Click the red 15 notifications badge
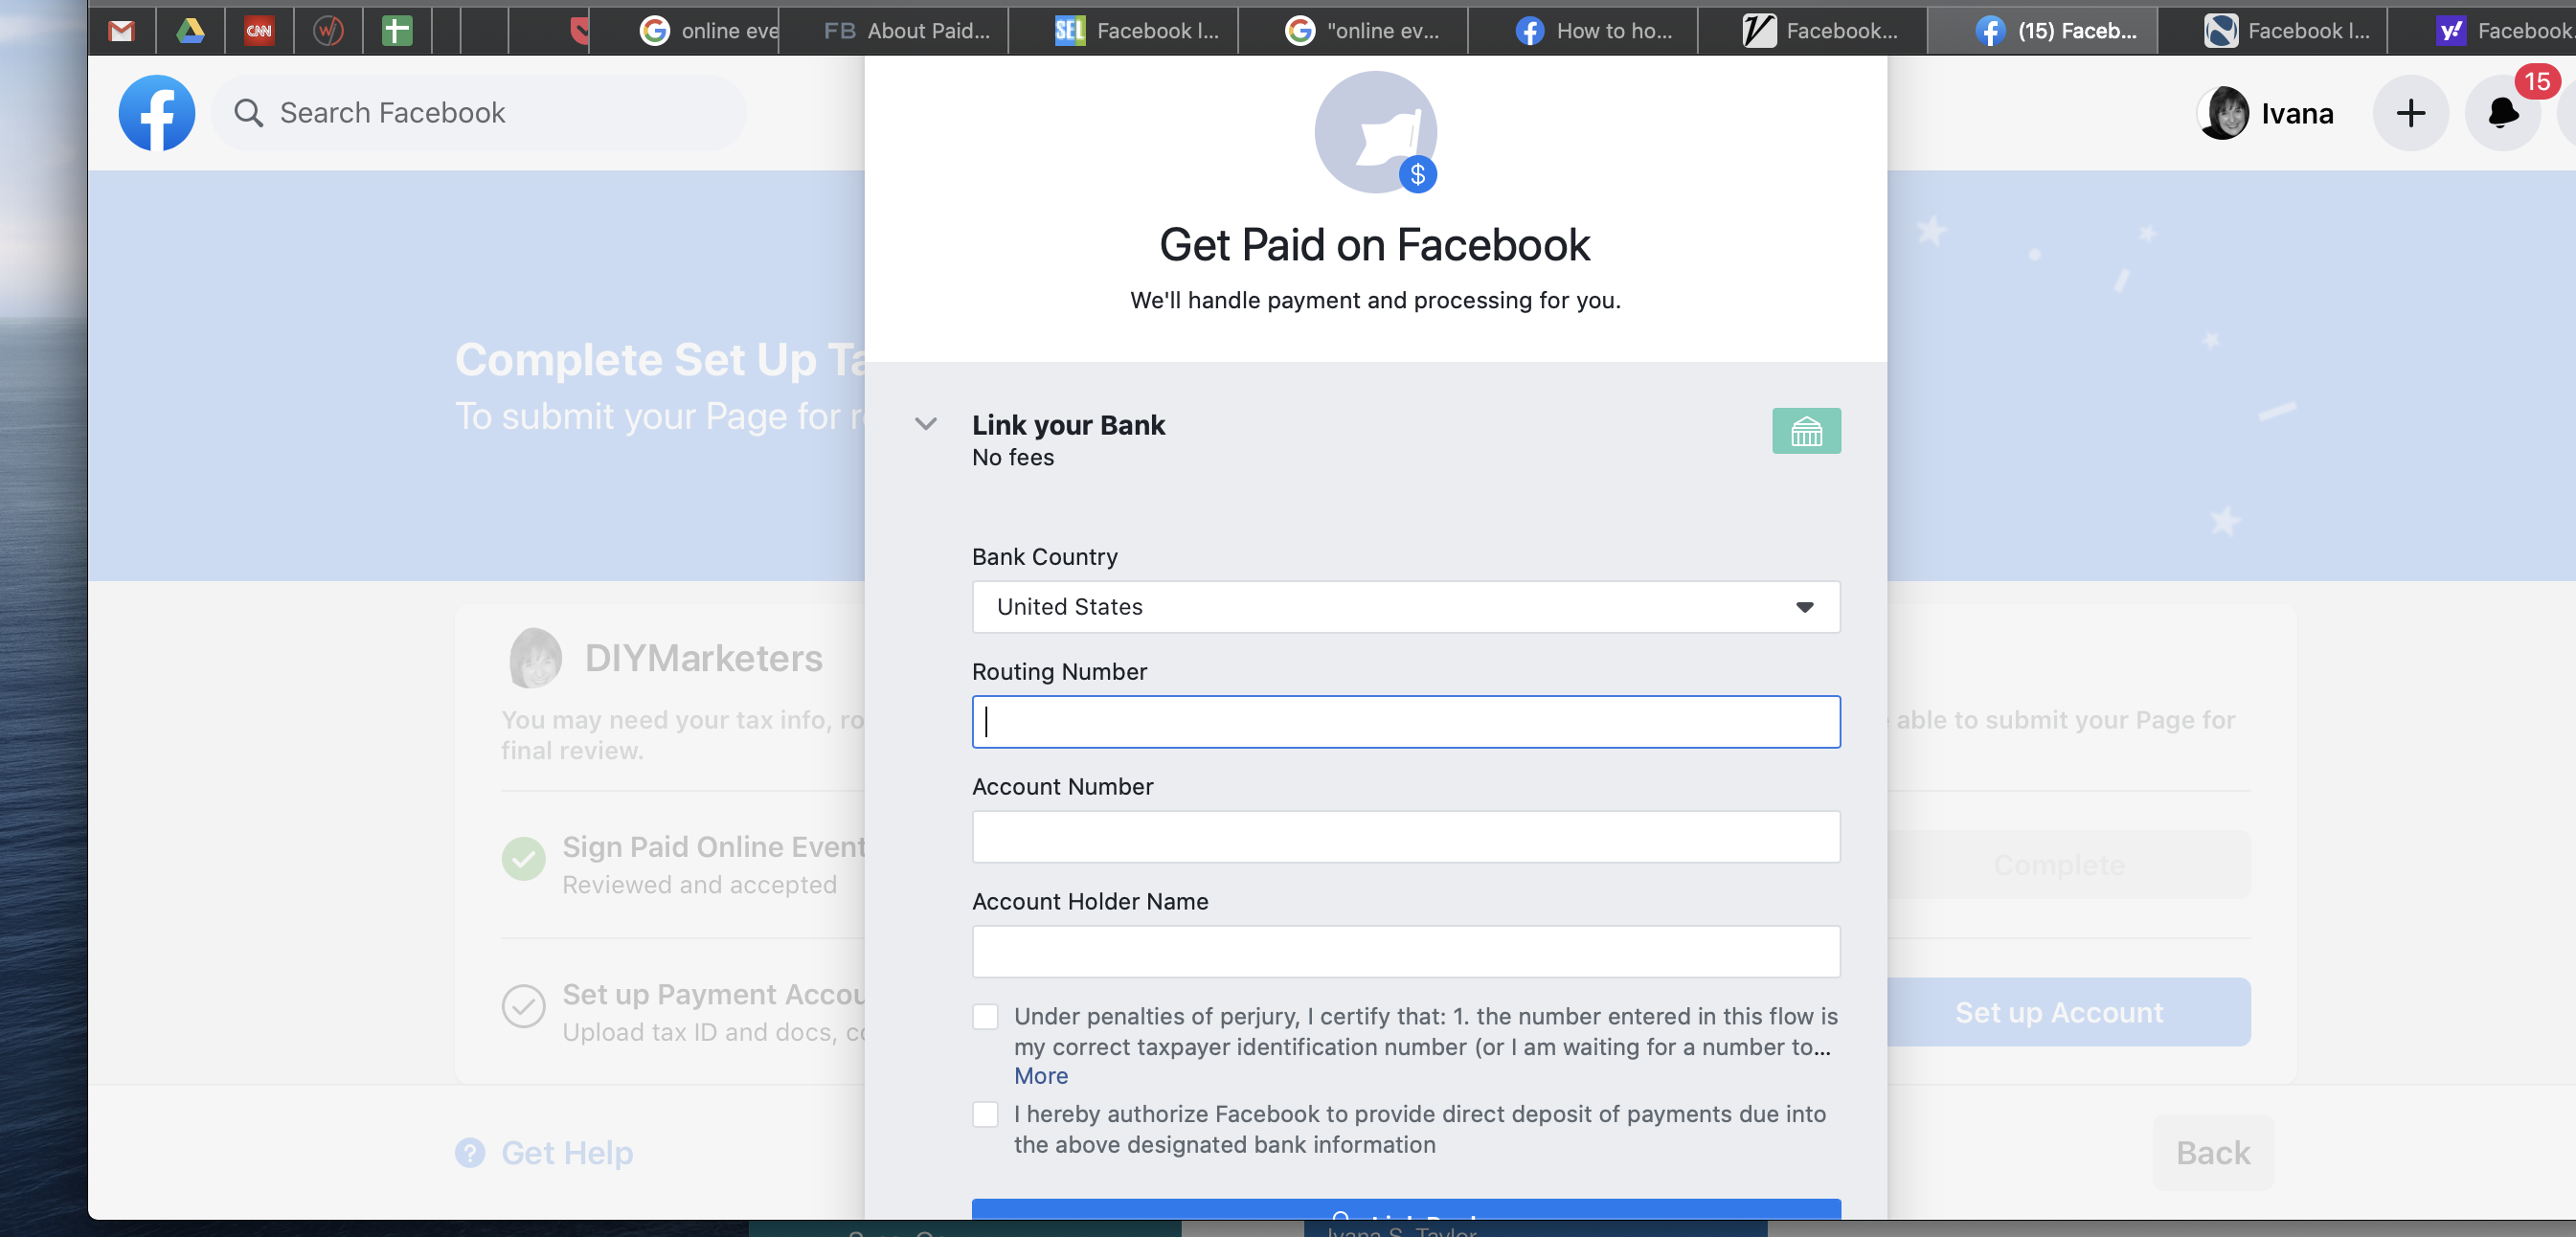The image size is (2576, 1237). (2537, 82)
